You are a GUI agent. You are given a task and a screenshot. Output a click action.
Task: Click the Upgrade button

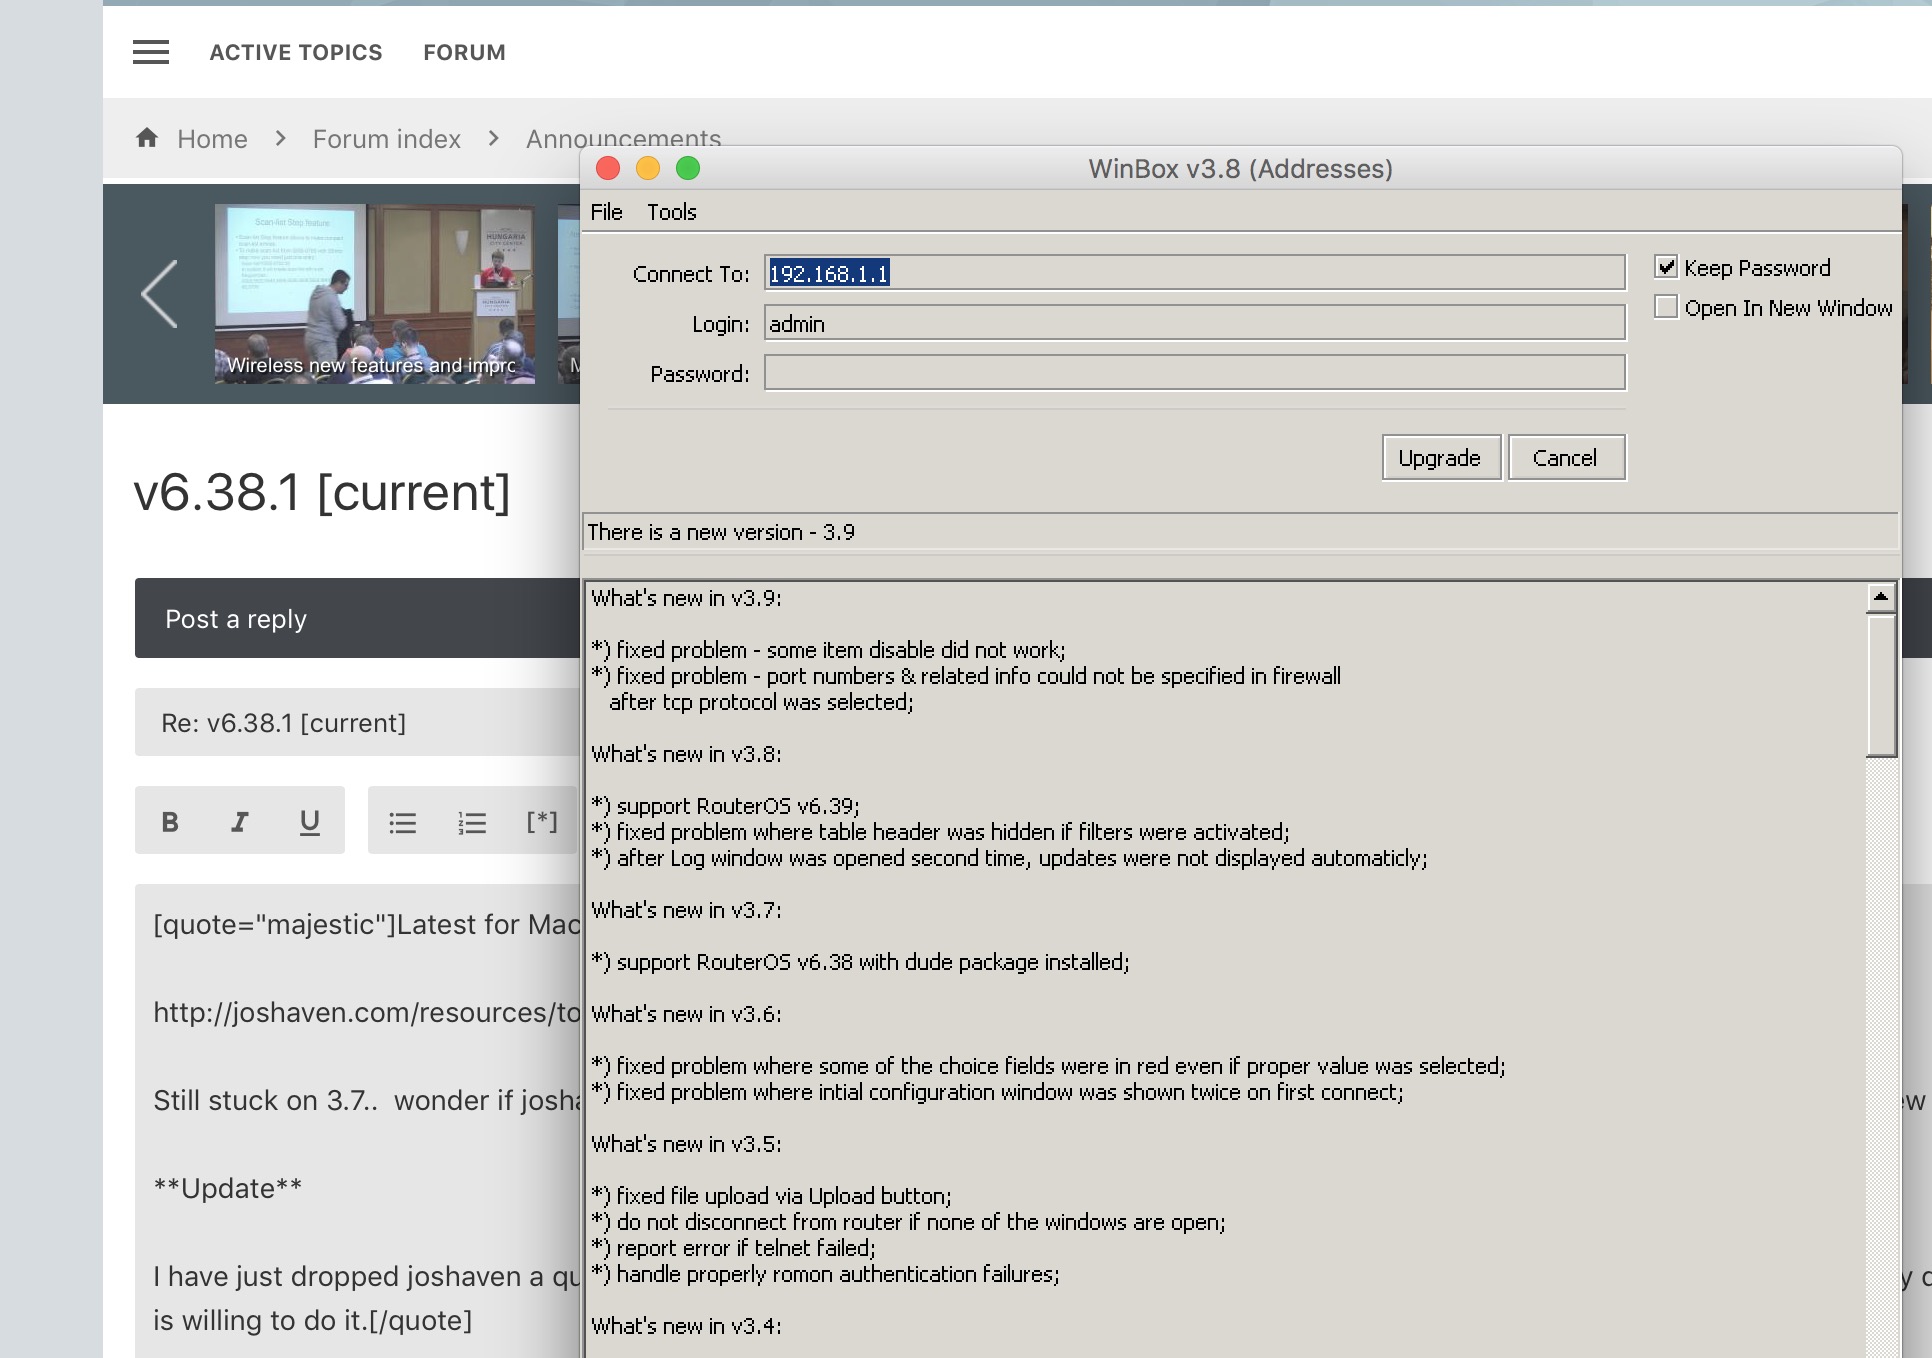(1440, 458)
